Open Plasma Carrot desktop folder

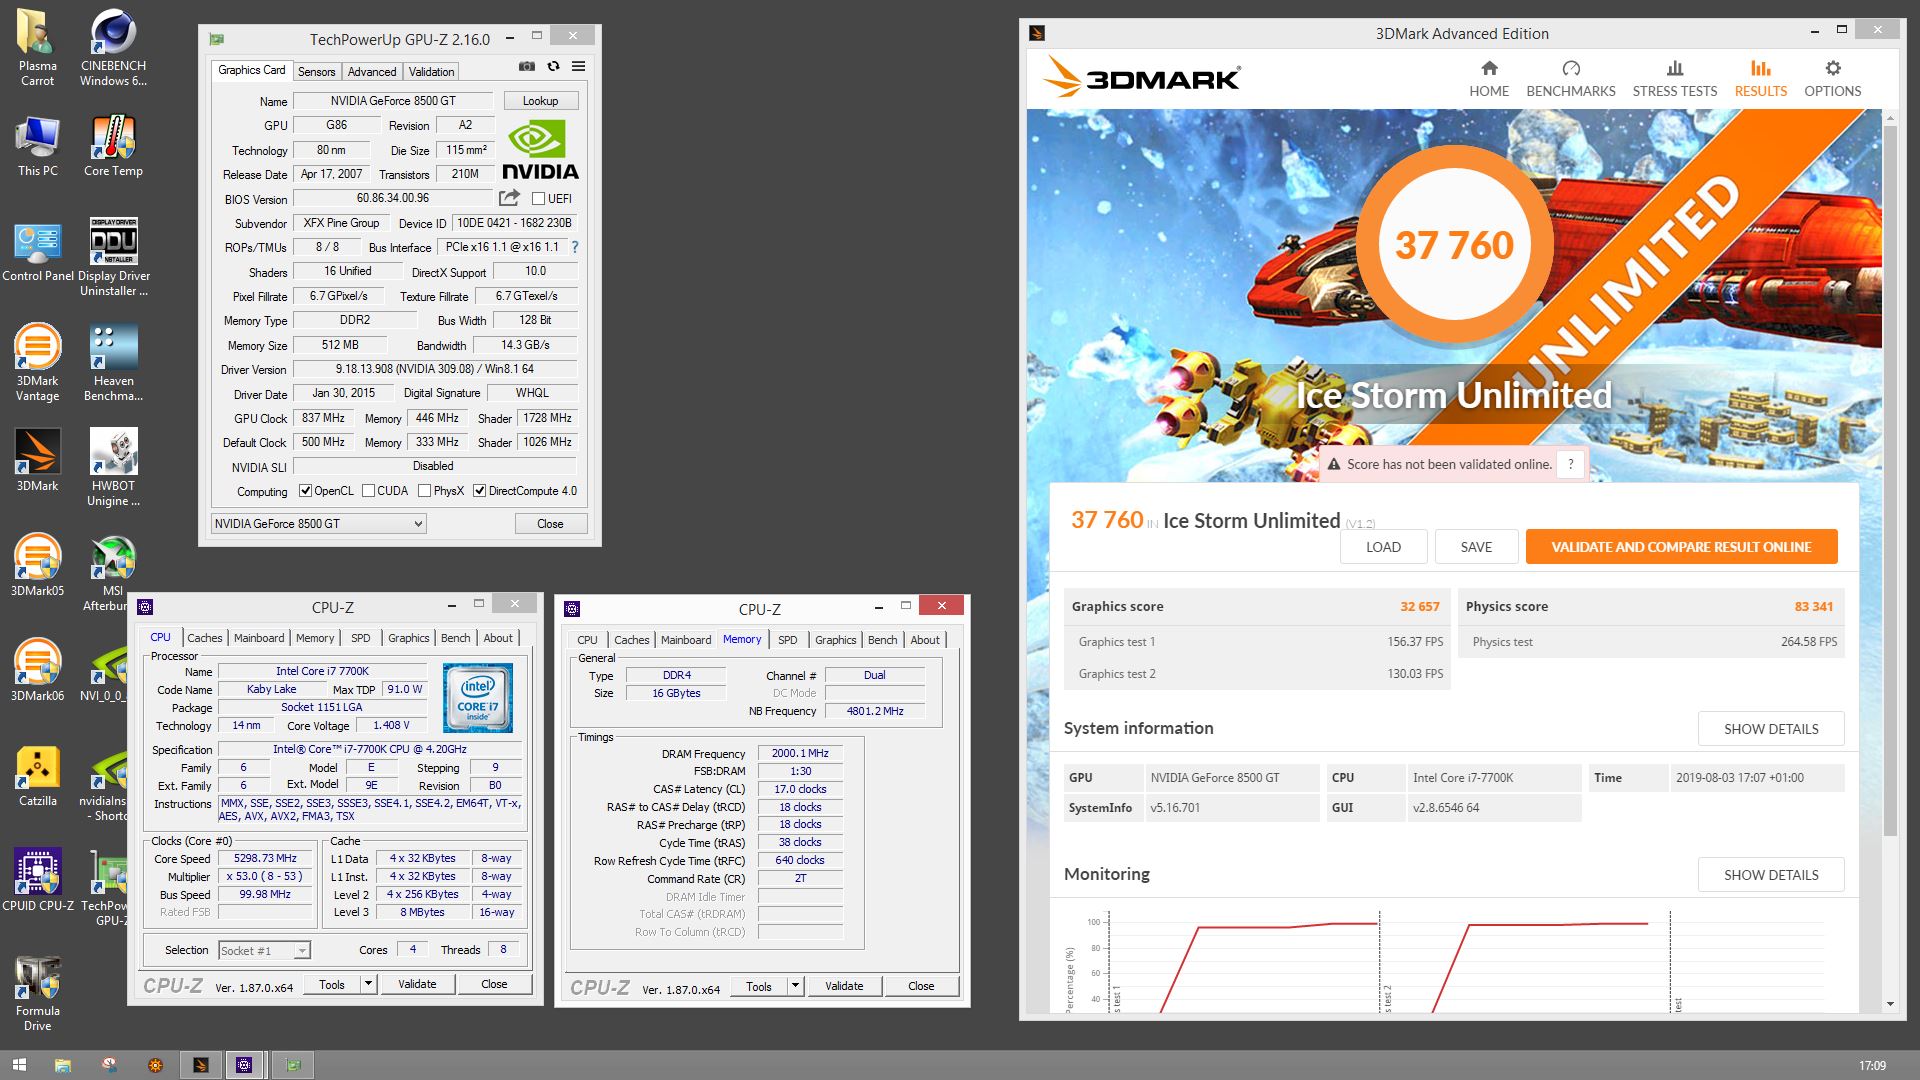(38, 47)
